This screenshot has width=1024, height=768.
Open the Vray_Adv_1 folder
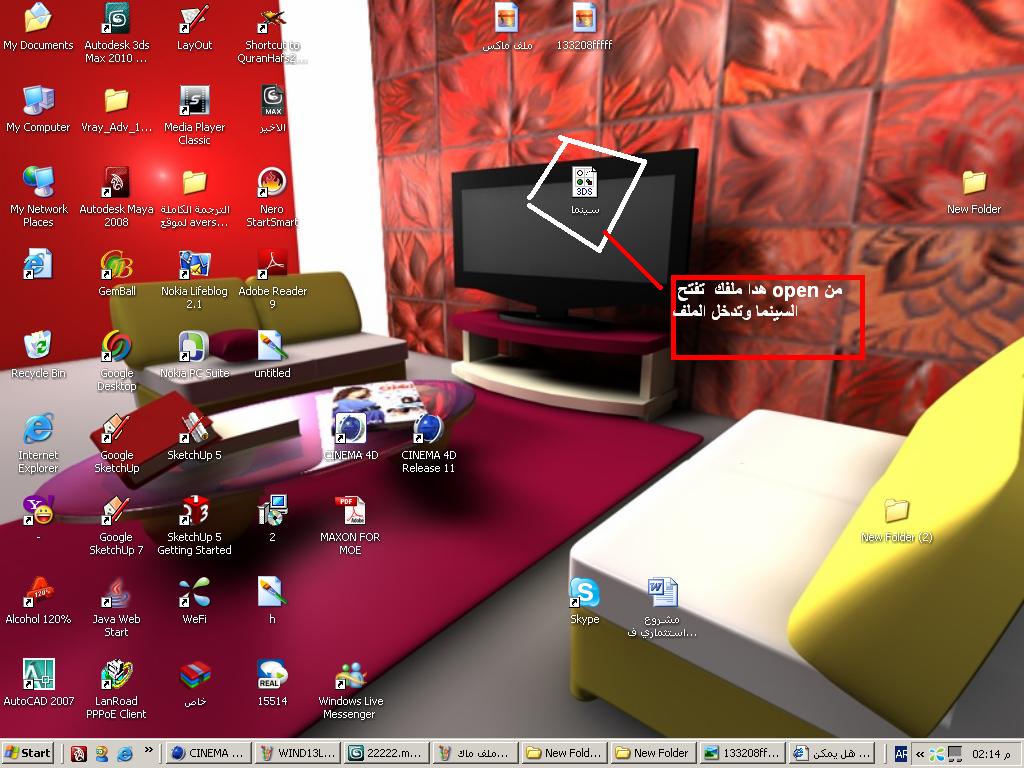point(116,109)
